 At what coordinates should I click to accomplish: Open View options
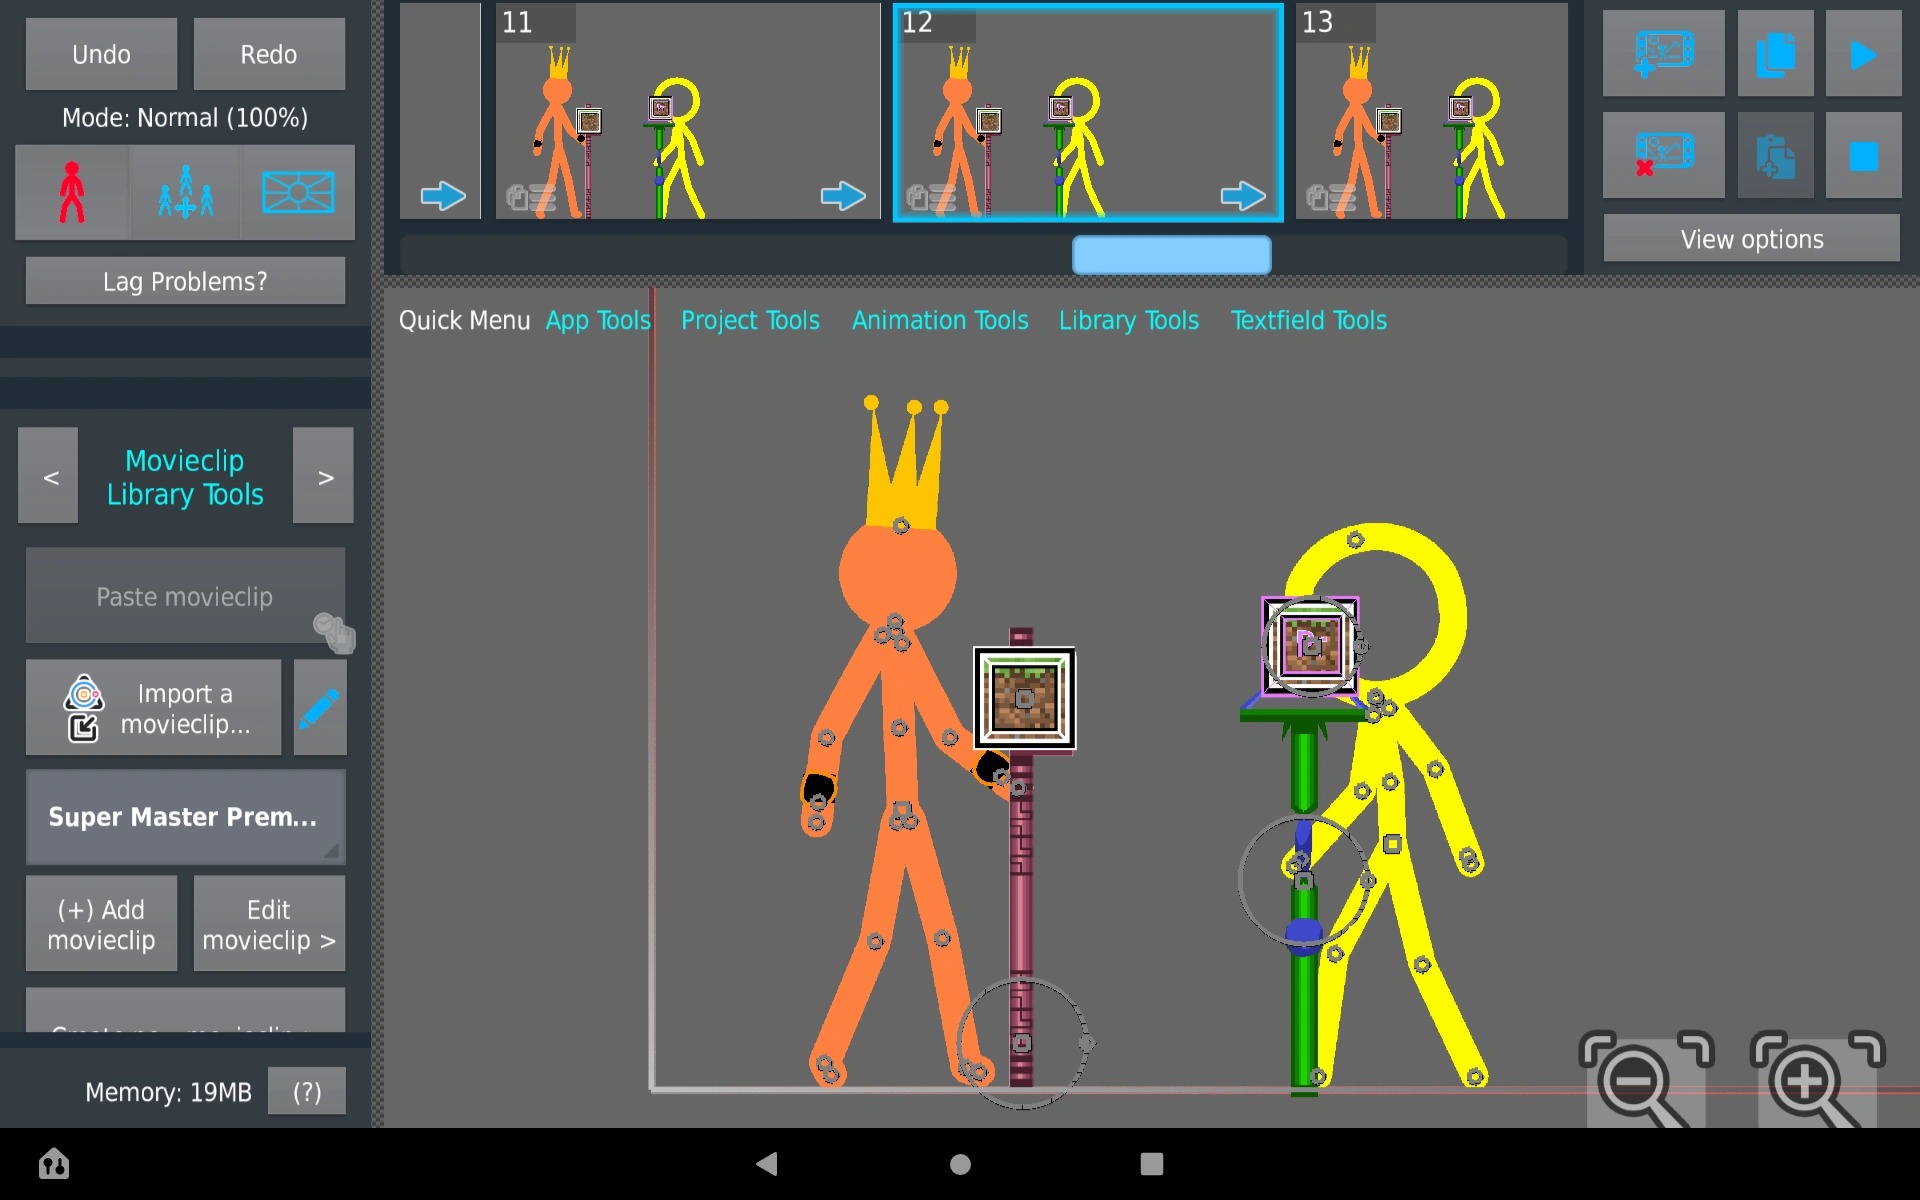pos(1751,239)
